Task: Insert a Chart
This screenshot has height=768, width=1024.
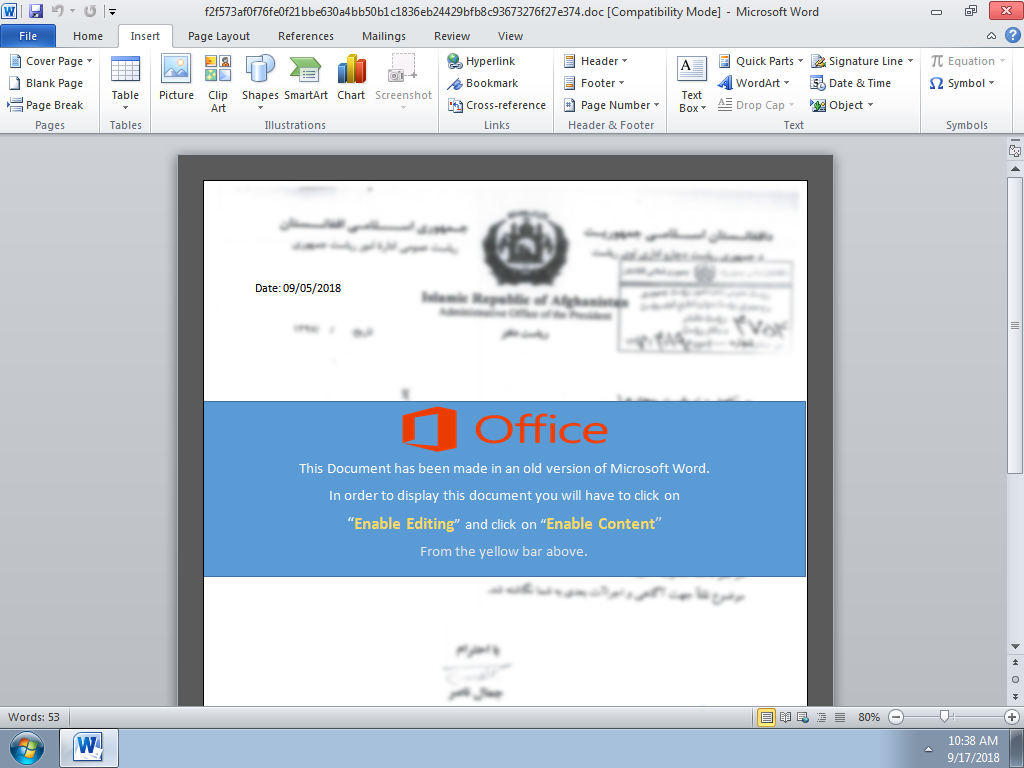Action: point(351,78)
